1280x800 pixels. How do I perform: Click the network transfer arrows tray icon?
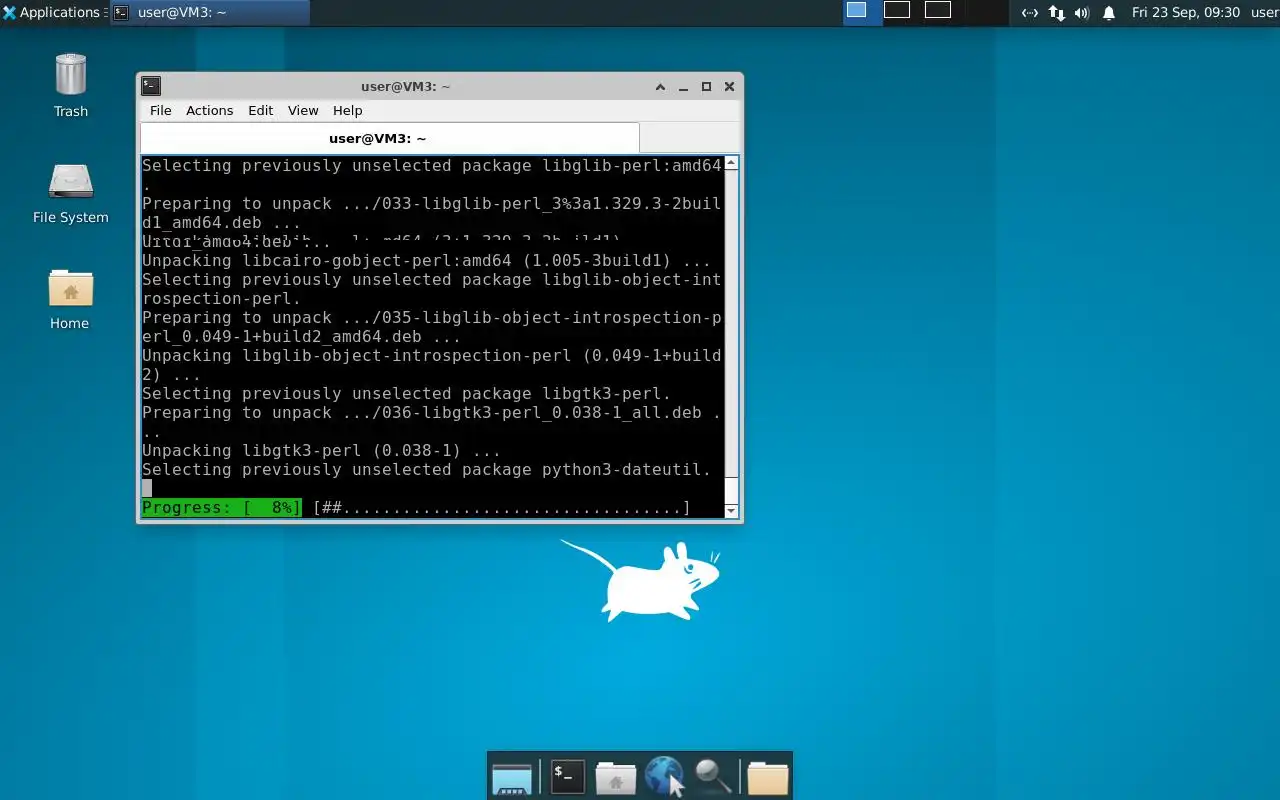point(1056,13)
